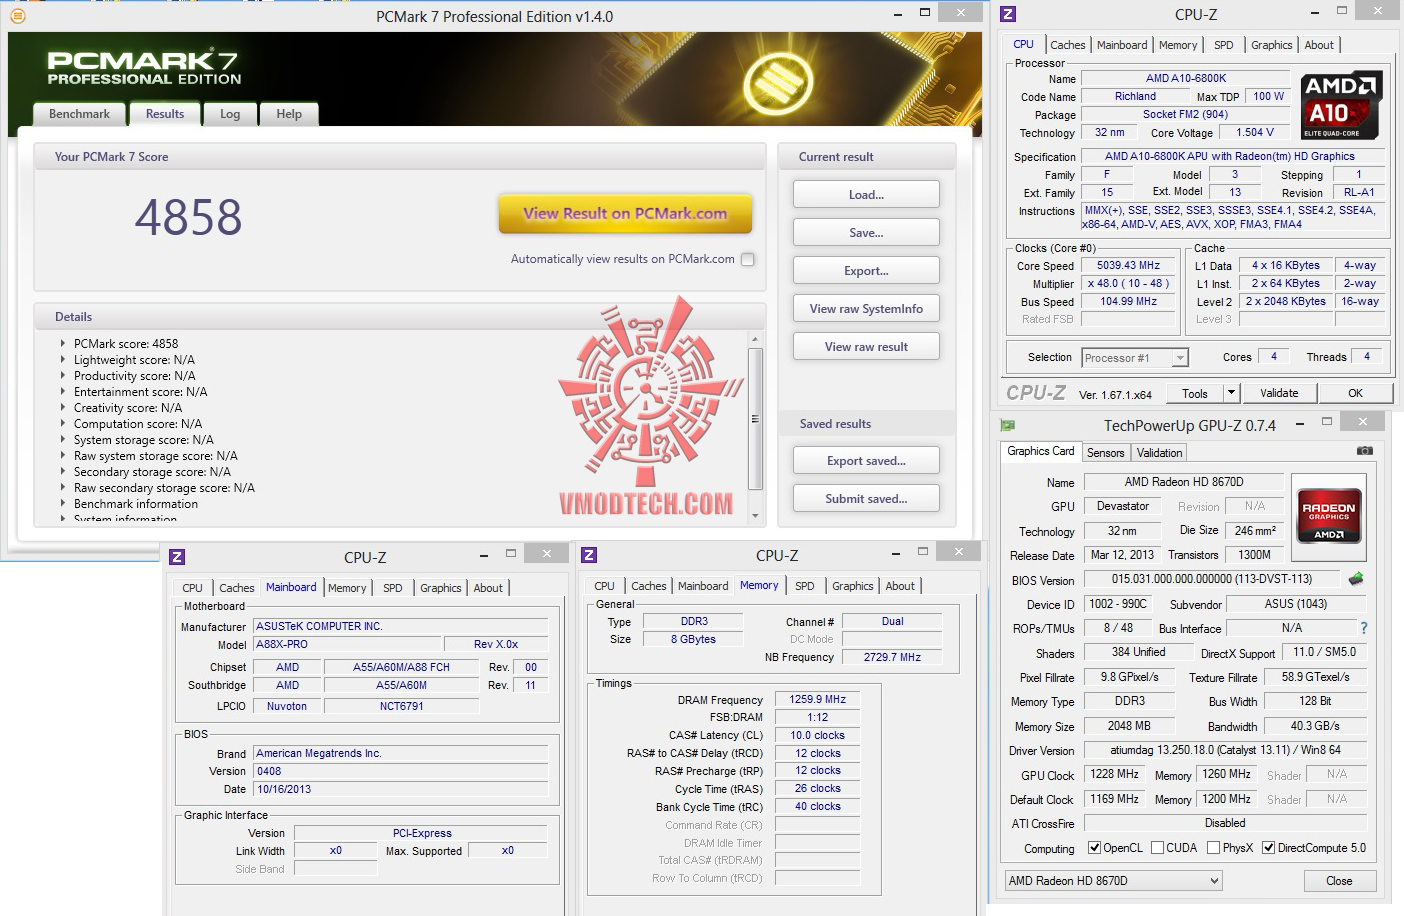Click View Result on PCMark.com button
Screen dimensions: 1404x916
(x=625, y=213)
